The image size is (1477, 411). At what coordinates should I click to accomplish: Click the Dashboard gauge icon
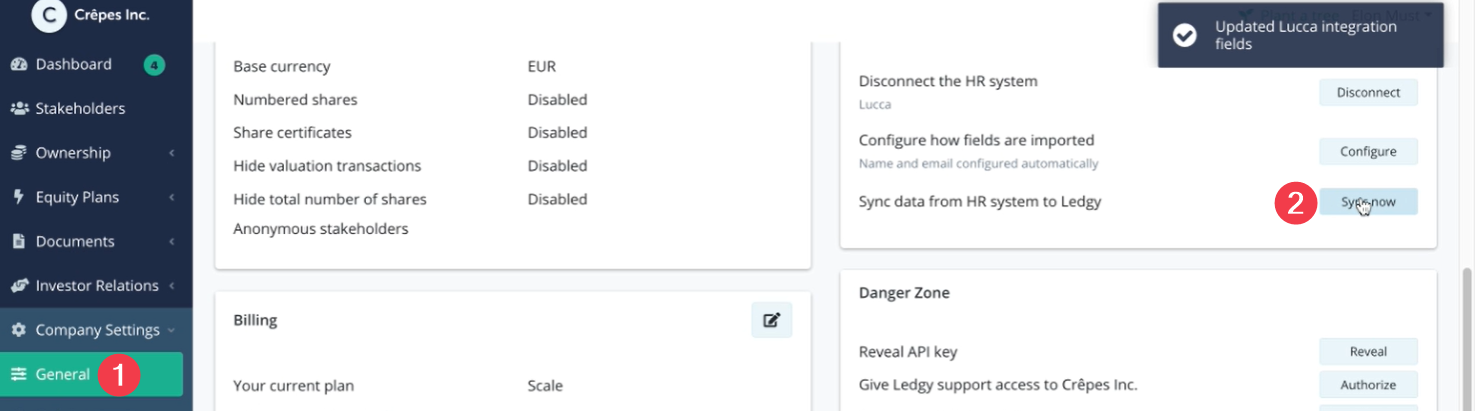pos(18,65)
